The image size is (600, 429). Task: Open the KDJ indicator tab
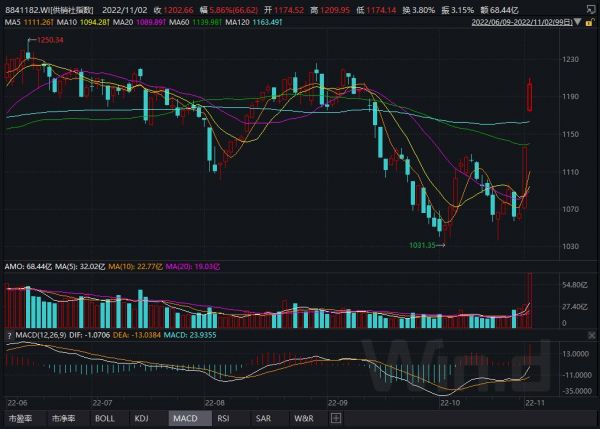pyautogui.click(x=143, y=418)
